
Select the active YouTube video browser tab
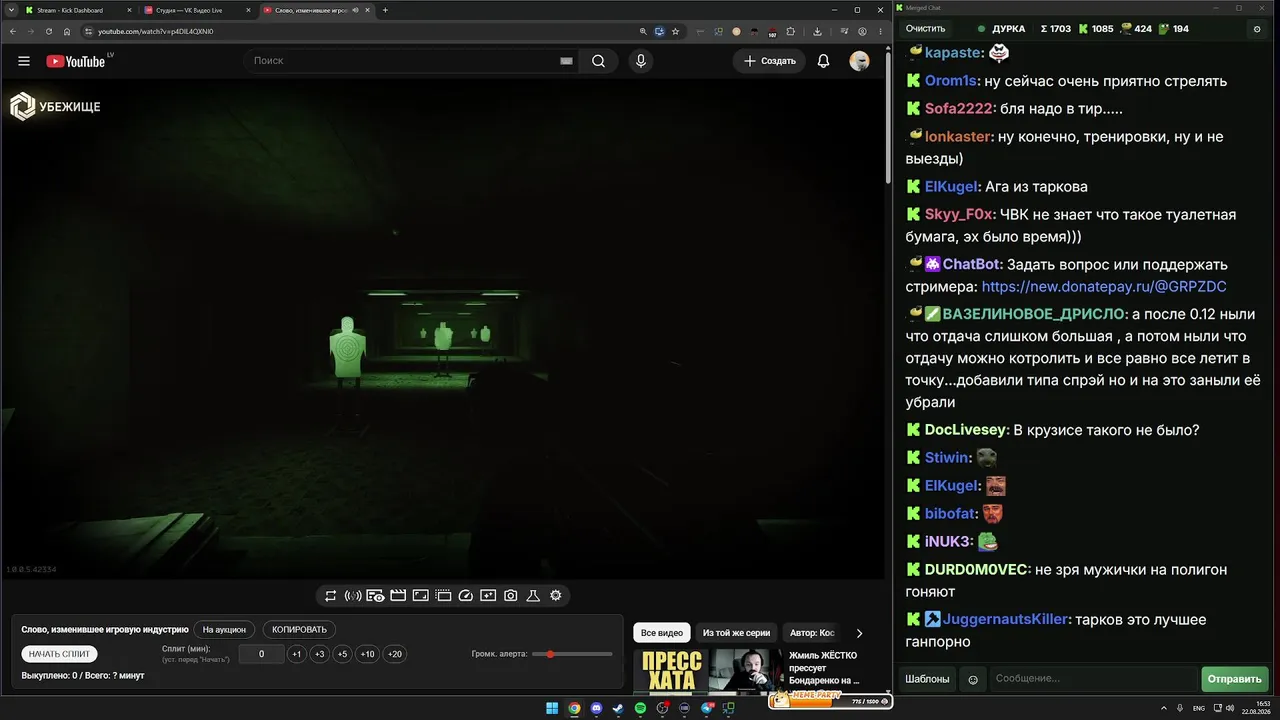pyautogui.click(x=316, y=10)
